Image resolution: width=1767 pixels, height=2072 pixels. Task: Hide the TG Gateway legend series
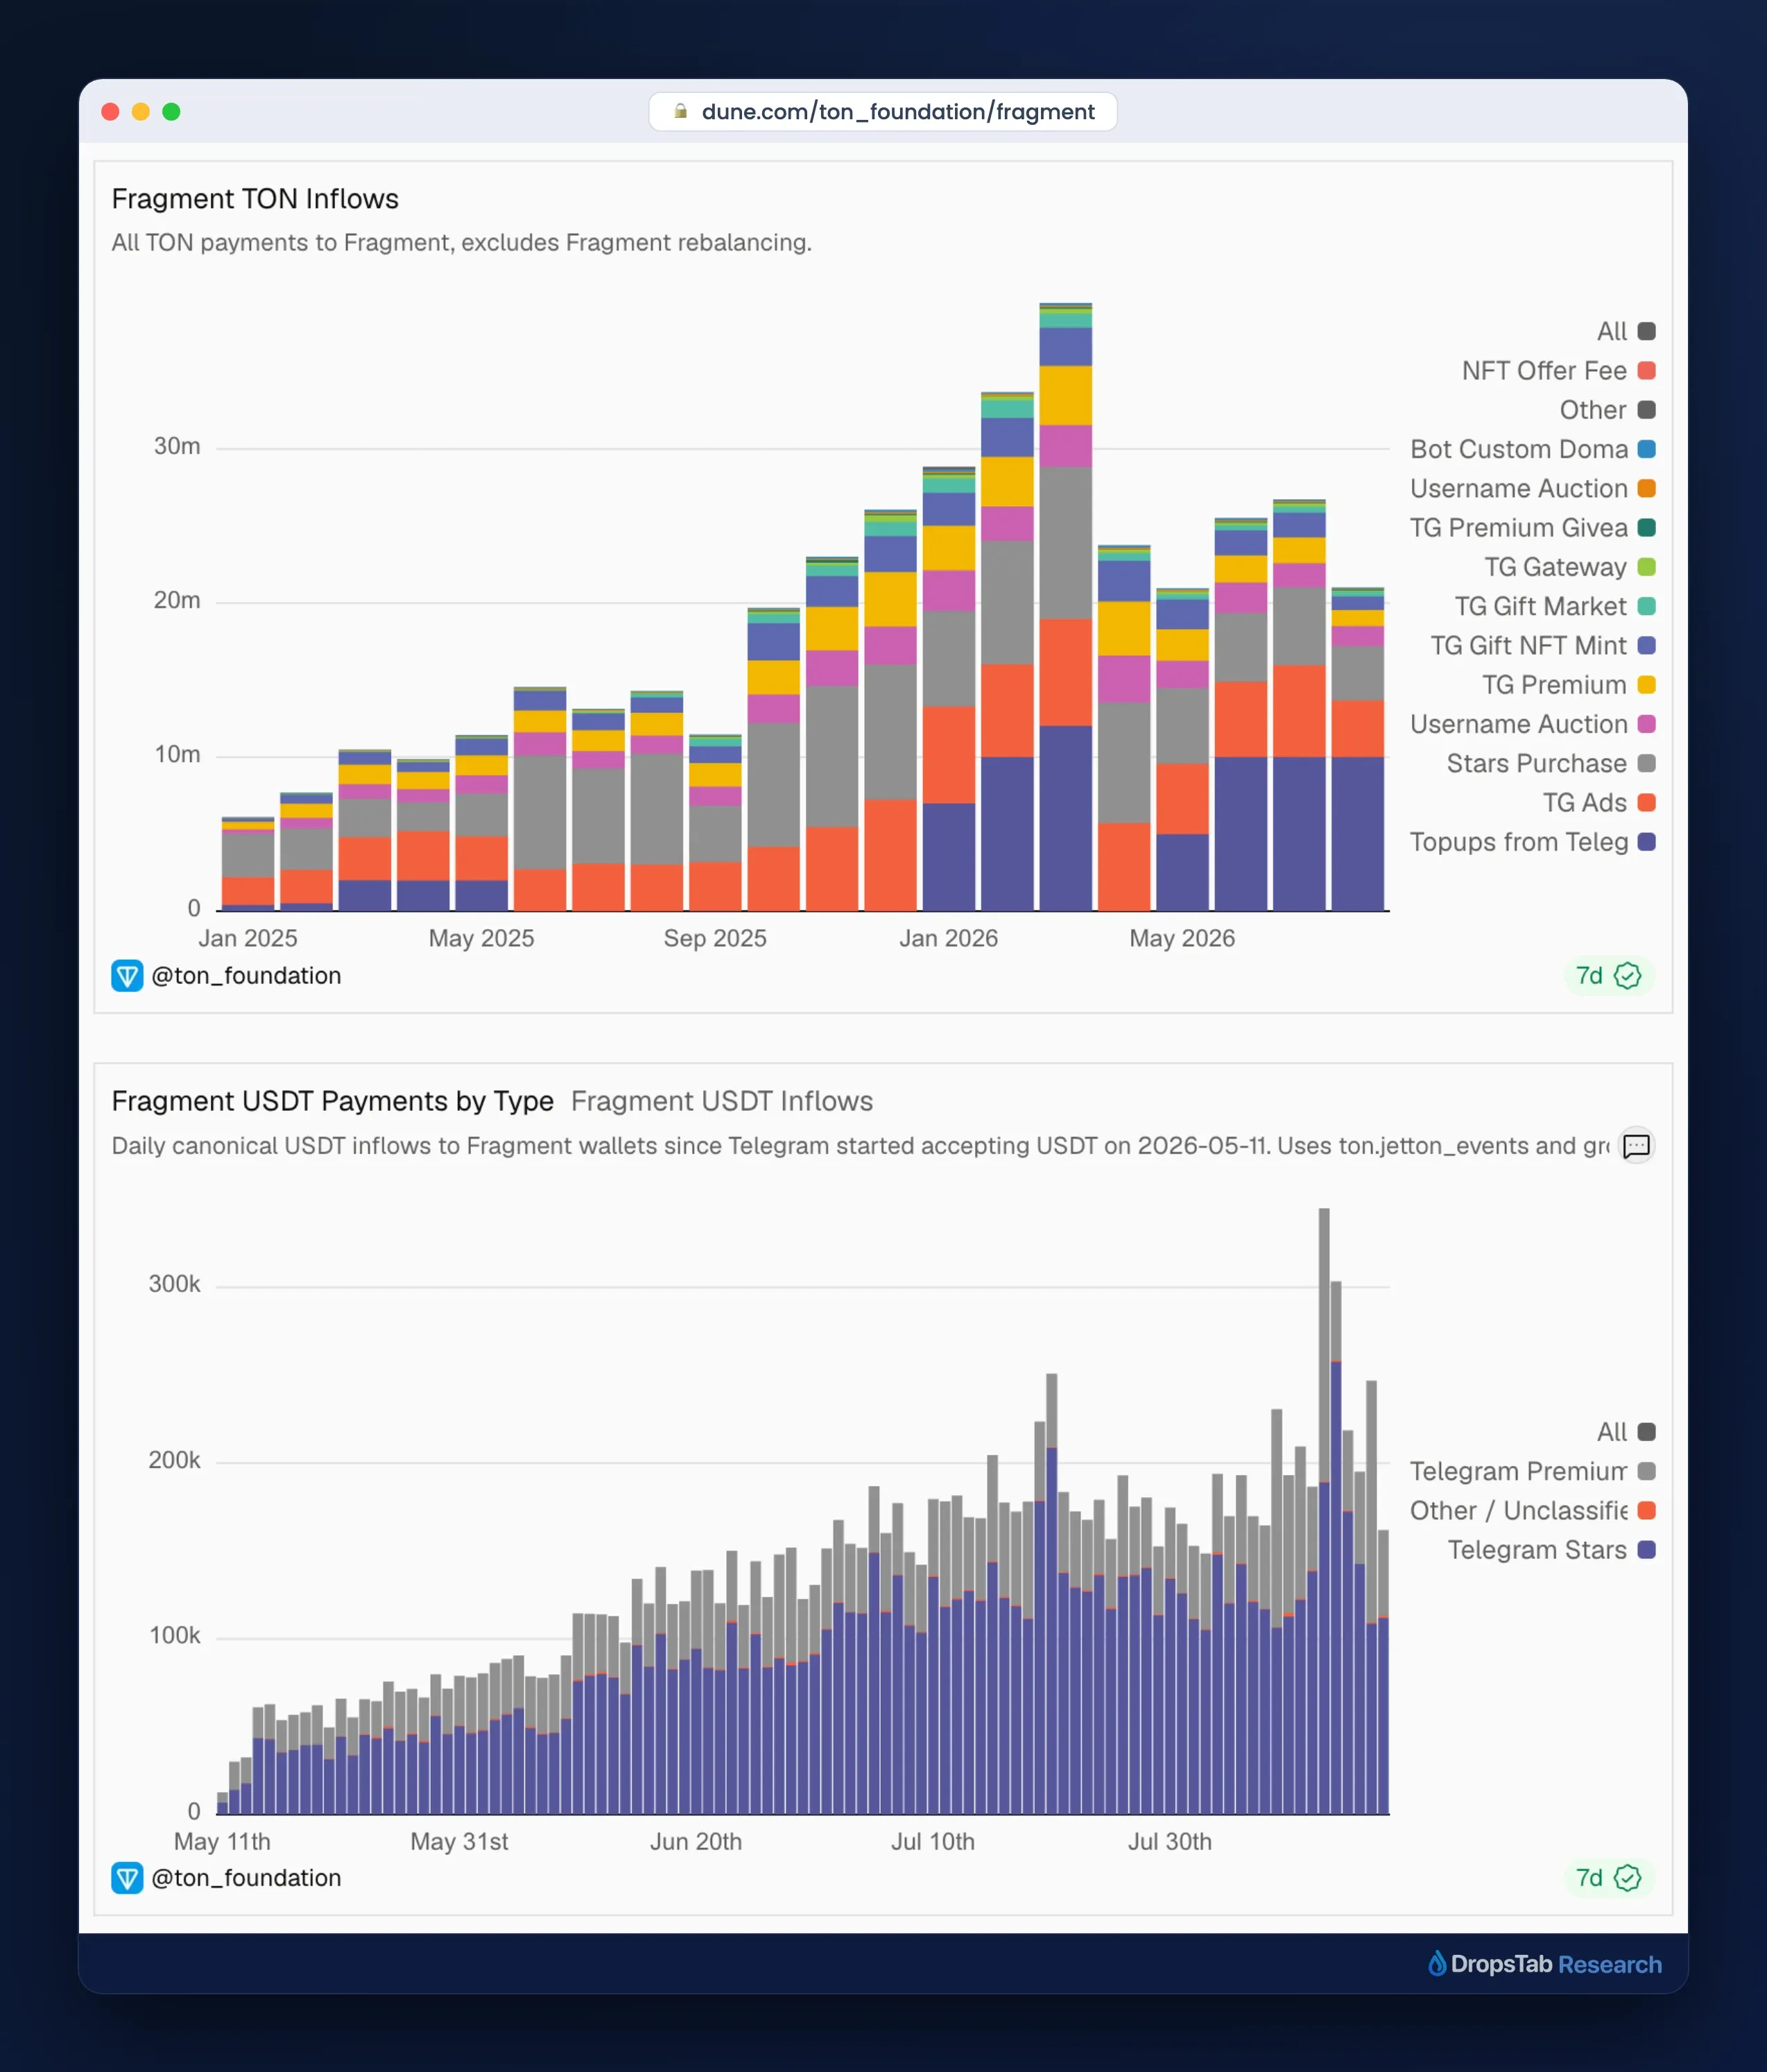pyautogui.click(x=1569, y=567)
